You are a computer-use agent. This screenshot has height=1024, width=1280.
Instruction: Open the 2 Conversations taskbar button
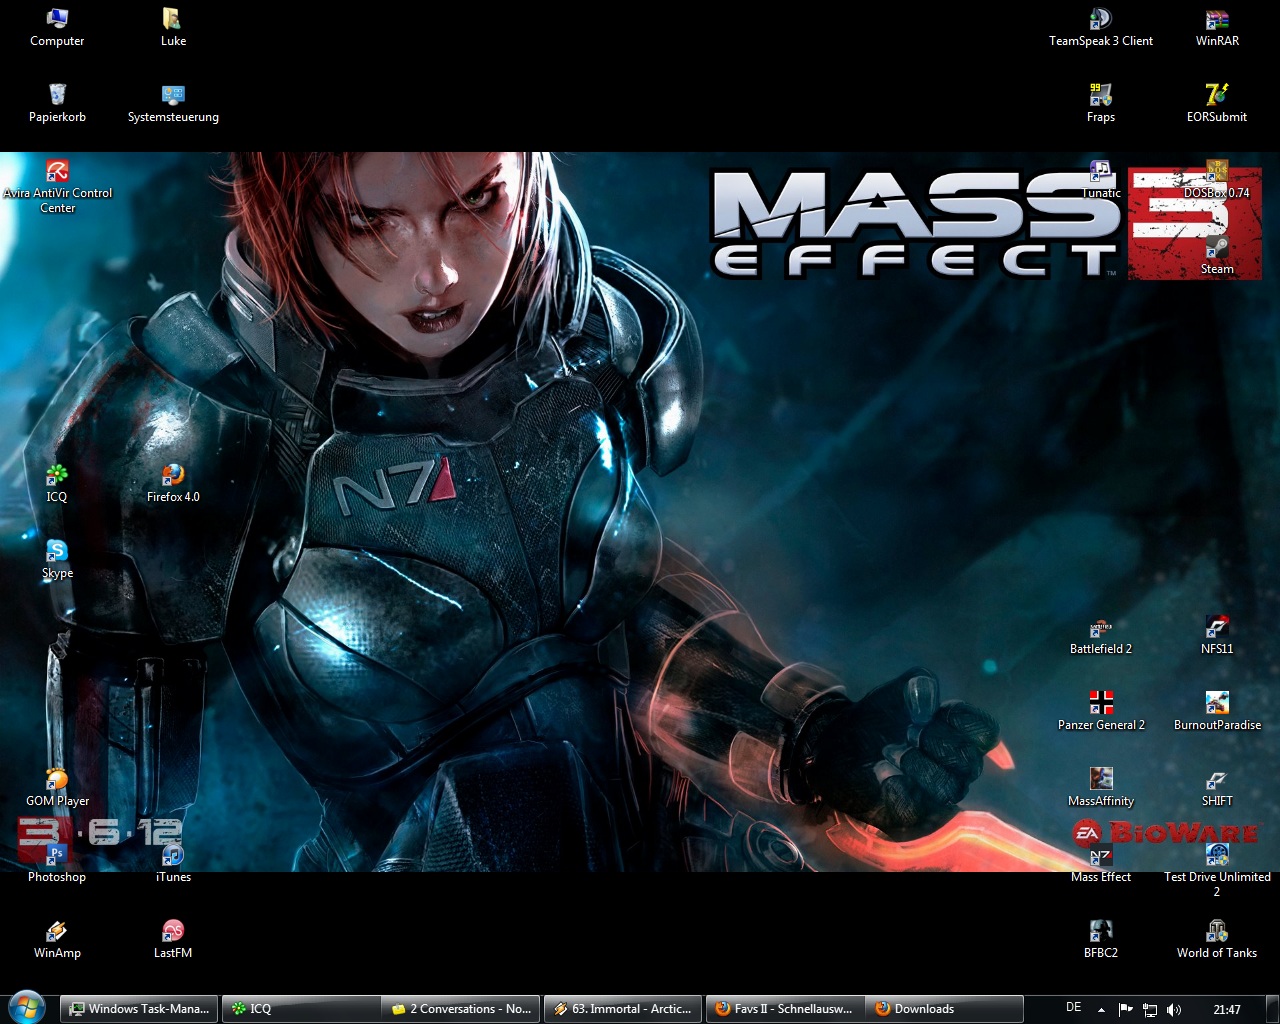461,1009
